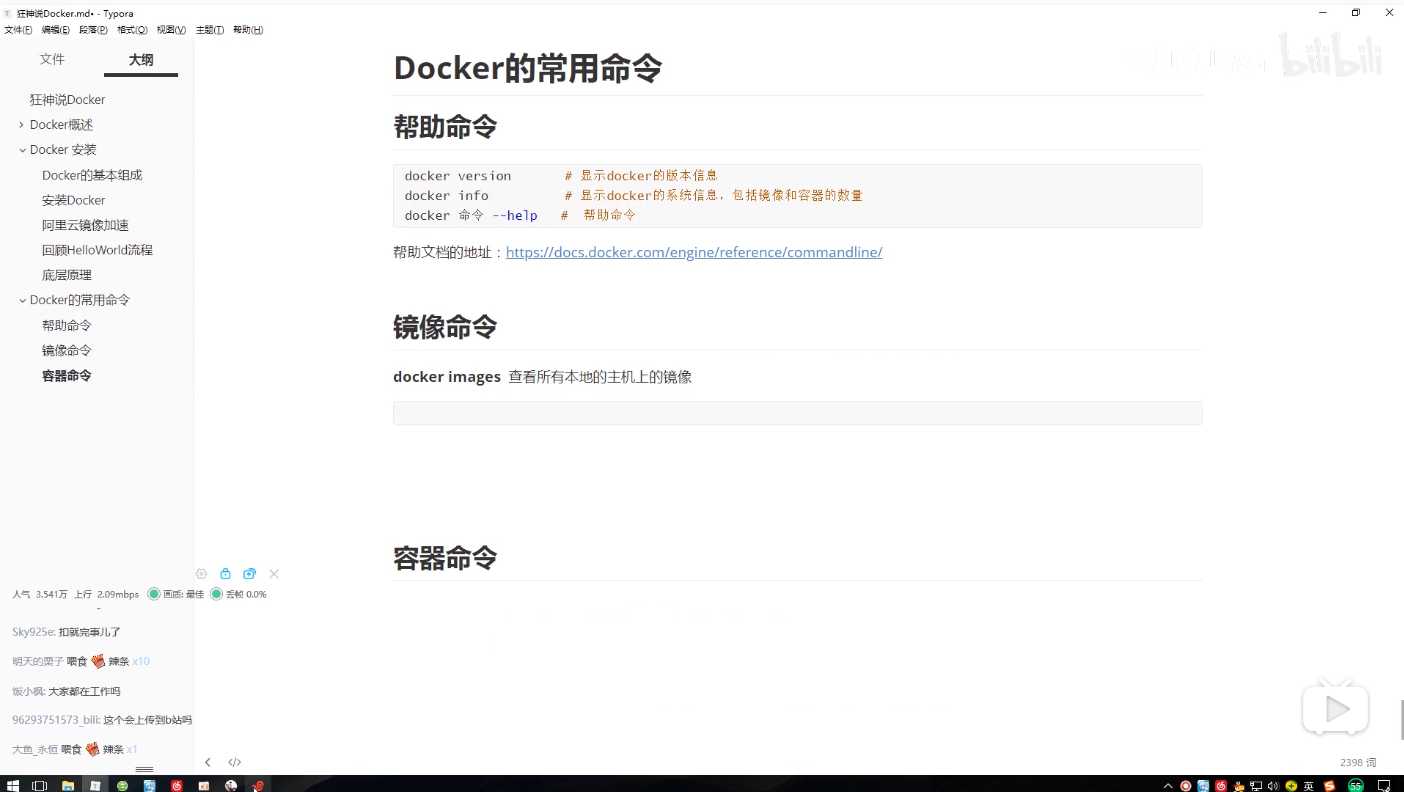1404x792 pixels.
Task: Open the volume control tray icon
Action: 1274,786
